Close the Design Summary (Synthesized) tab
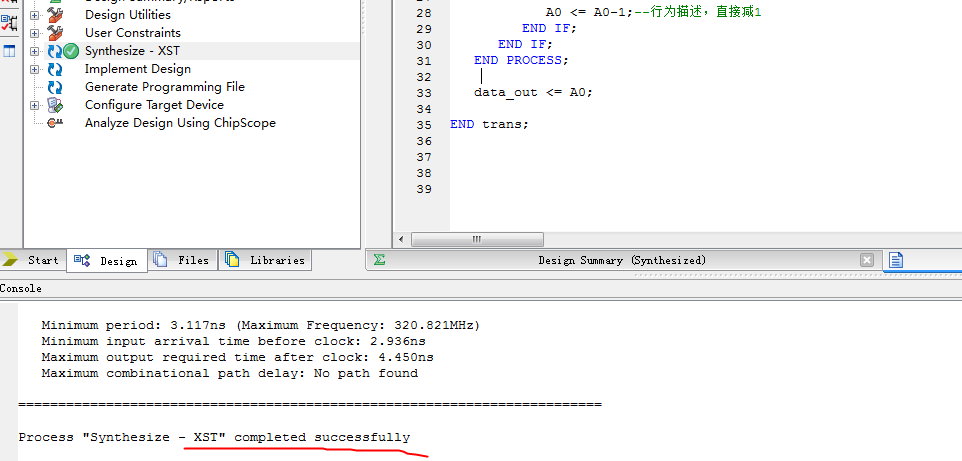Screen dimensions: 962x461 pyautogui.click(x=867, y=260)
